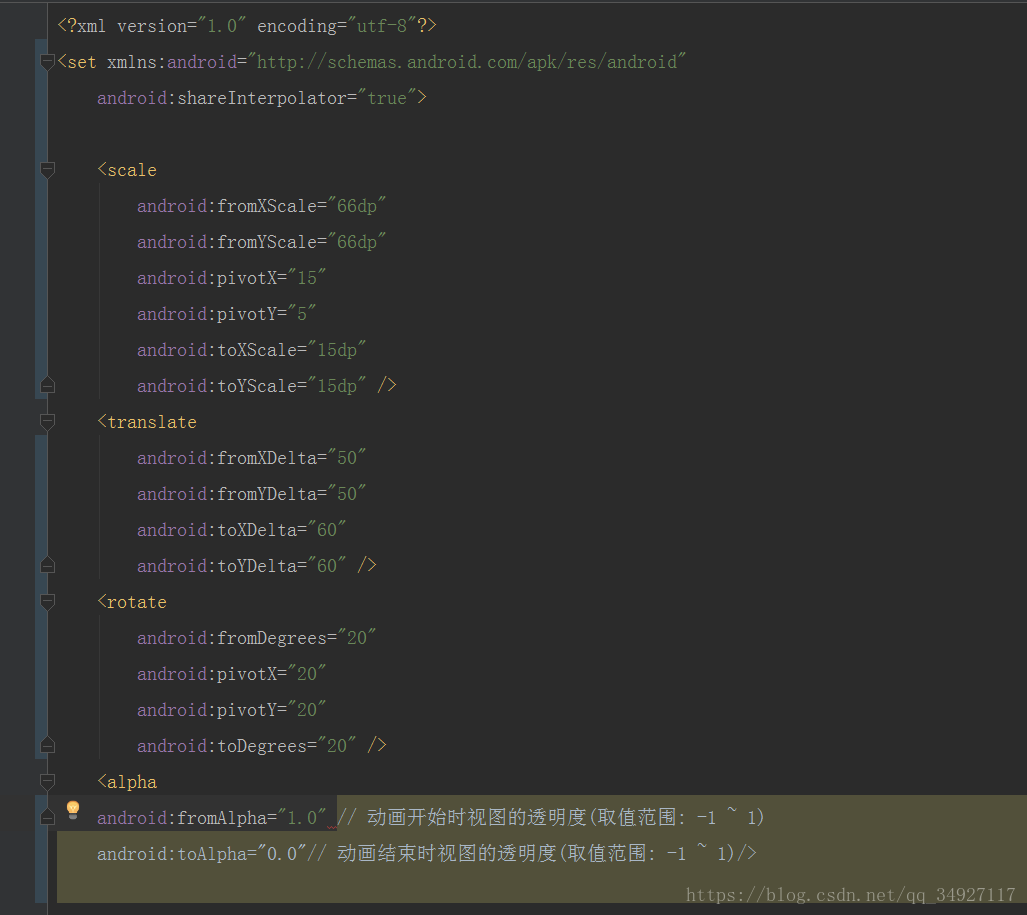Click fold end marker beside toDegrees line
This screenshot has height=915, width=1027.
click(47, 745)
